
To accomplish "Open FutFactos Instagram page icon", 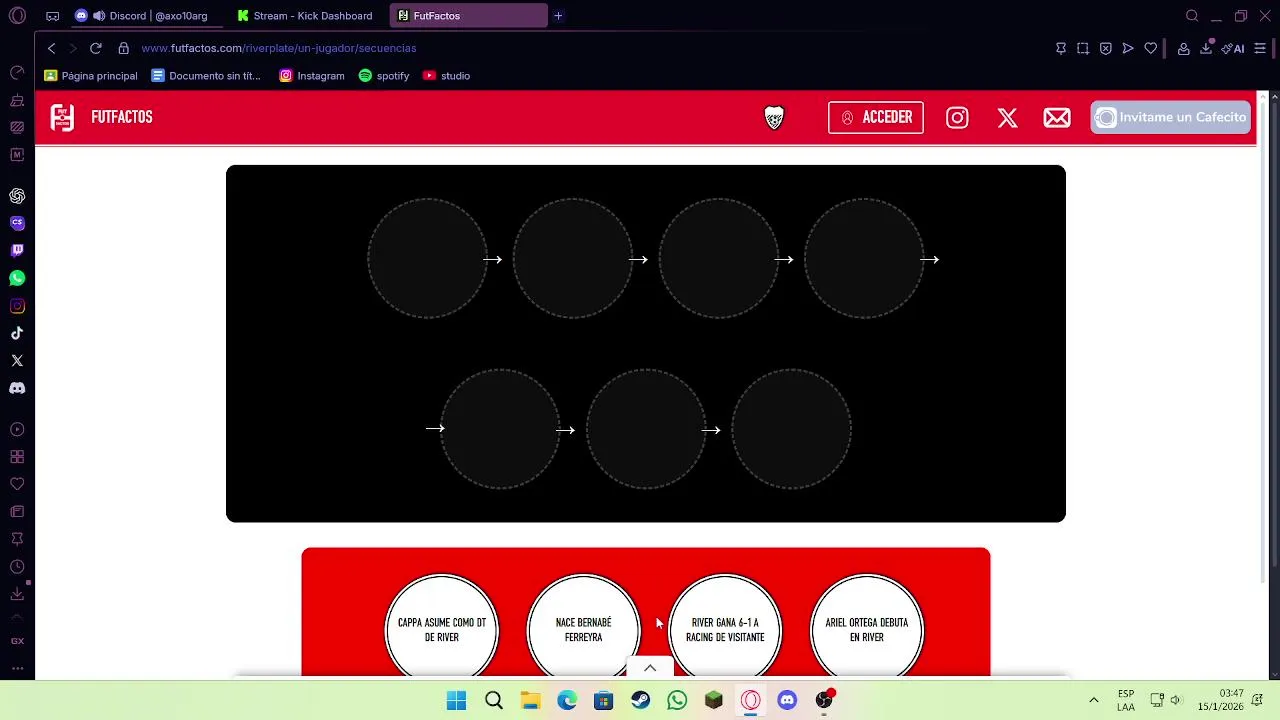I will 957,118.
